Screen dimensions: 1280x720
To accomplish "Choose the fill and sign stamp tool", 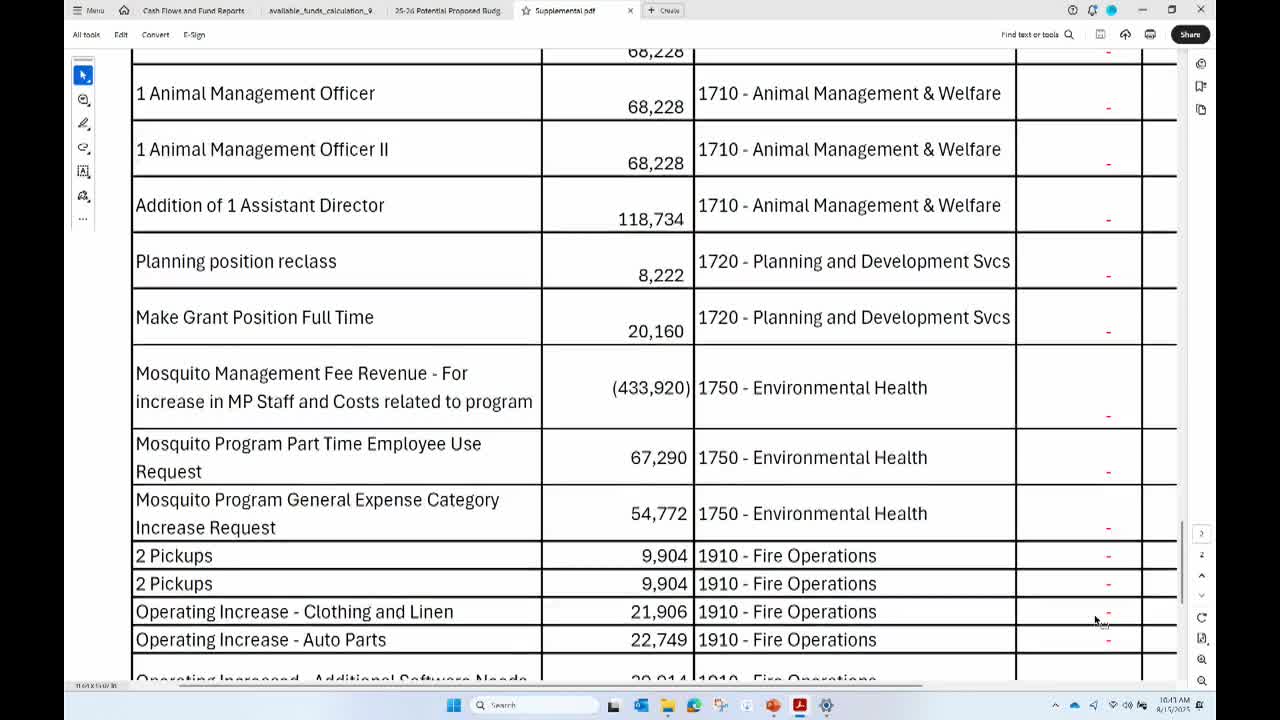I will click(83, 196).
